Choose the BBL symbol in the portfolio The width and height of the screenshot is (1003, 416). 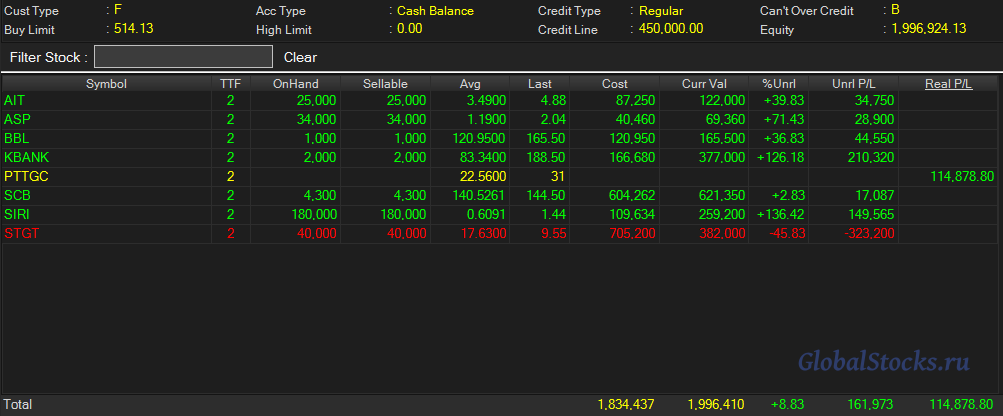[x=16, y=139]
